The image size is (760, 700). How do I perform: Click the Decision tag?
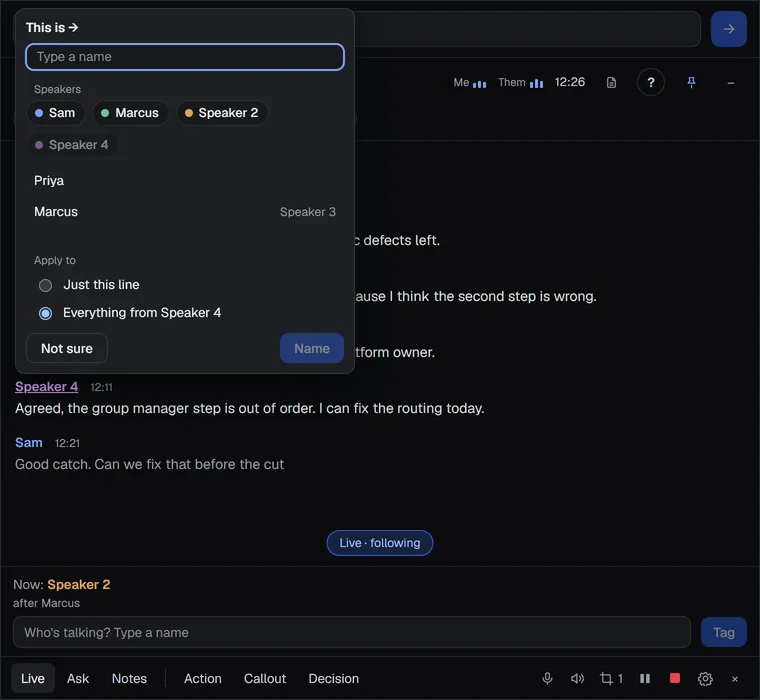tap(333, 679)
